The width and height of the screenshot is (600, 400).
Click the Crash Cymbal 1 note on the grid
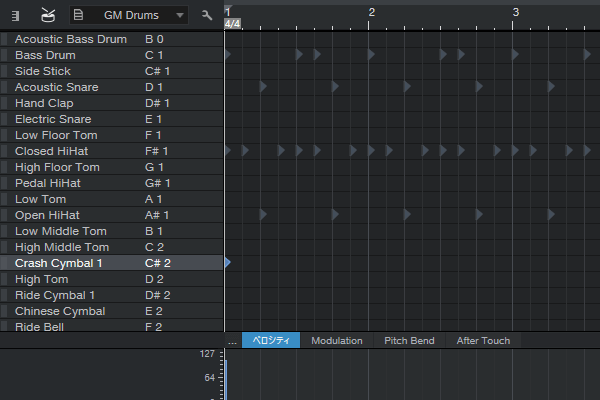(x=228, y=262)
